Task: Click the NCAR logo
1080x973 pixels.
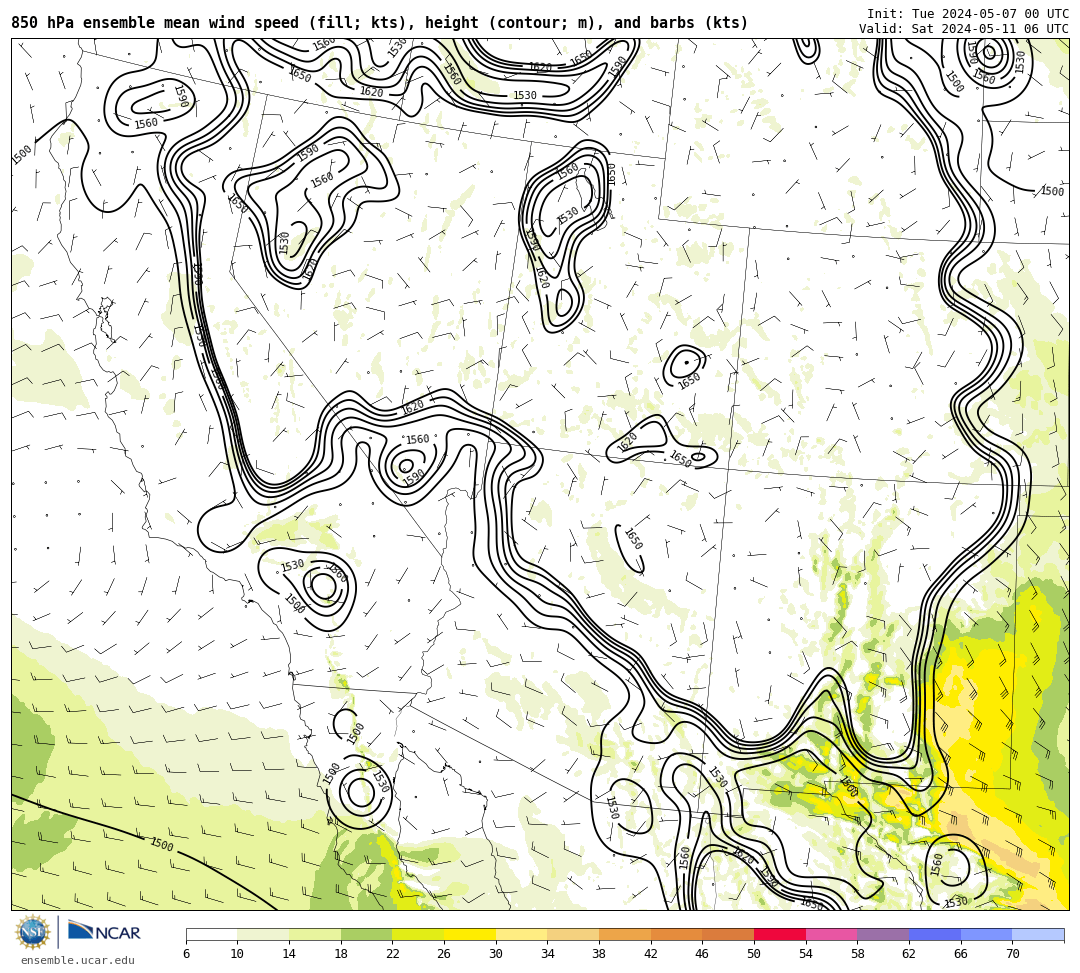Action: pyautogui.click(x=104, y=932)
